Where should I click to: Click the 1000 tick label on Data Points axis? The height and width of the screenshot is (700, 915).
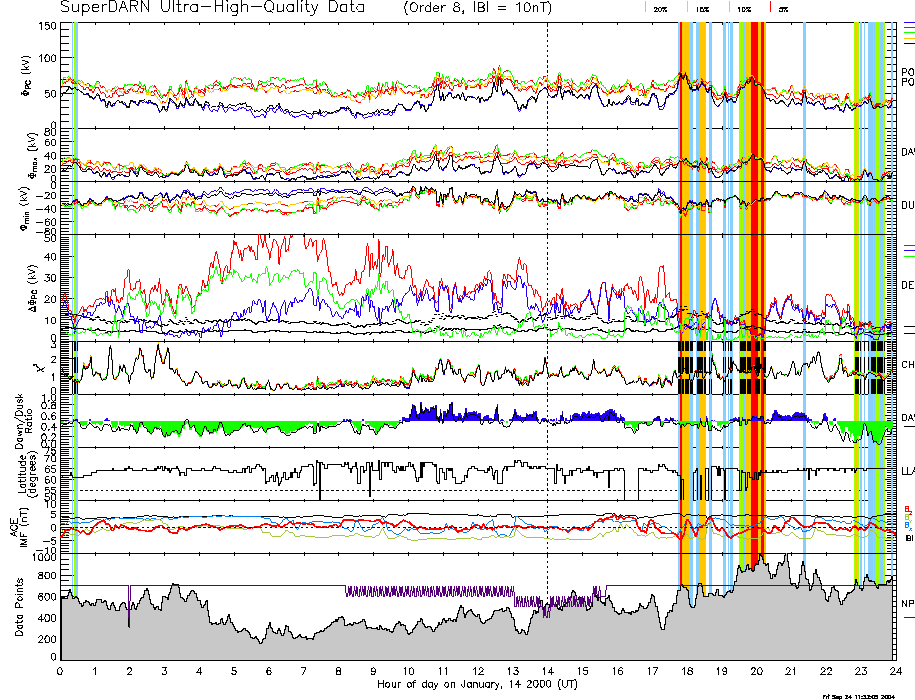click(42, 558)
